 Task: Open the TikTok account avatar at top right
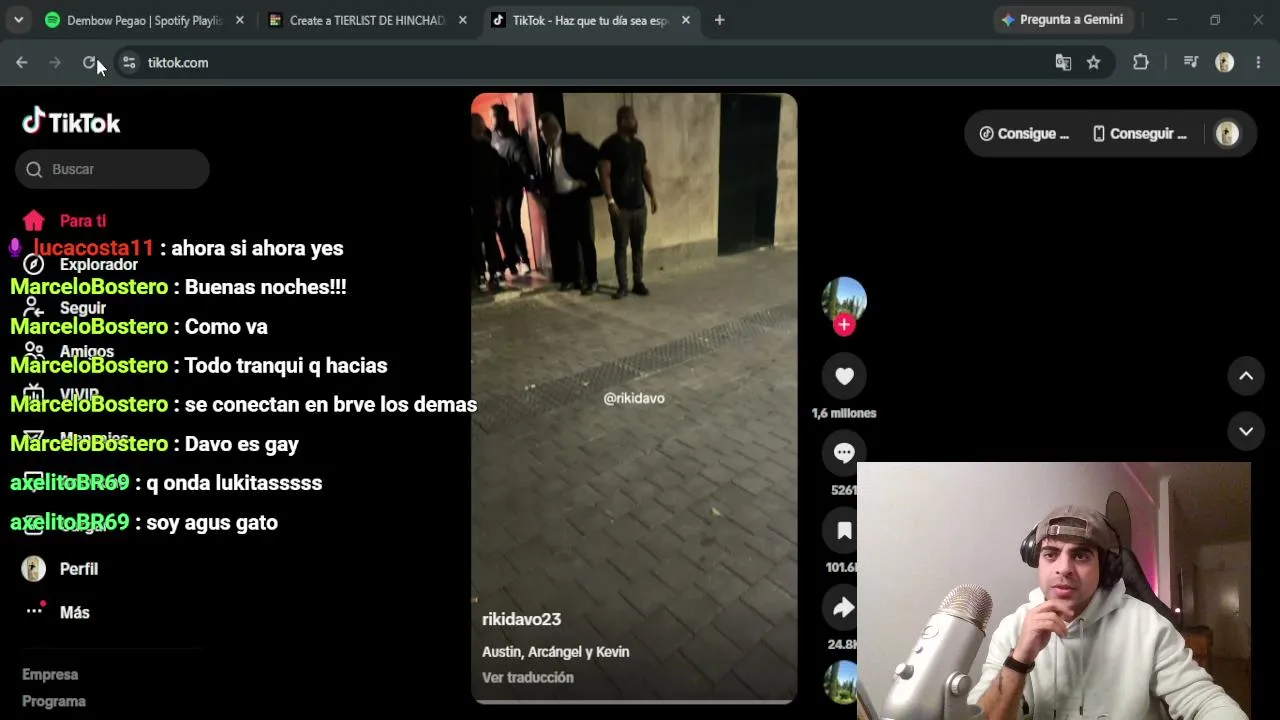pyautogui.click(x=1227, y=134)
